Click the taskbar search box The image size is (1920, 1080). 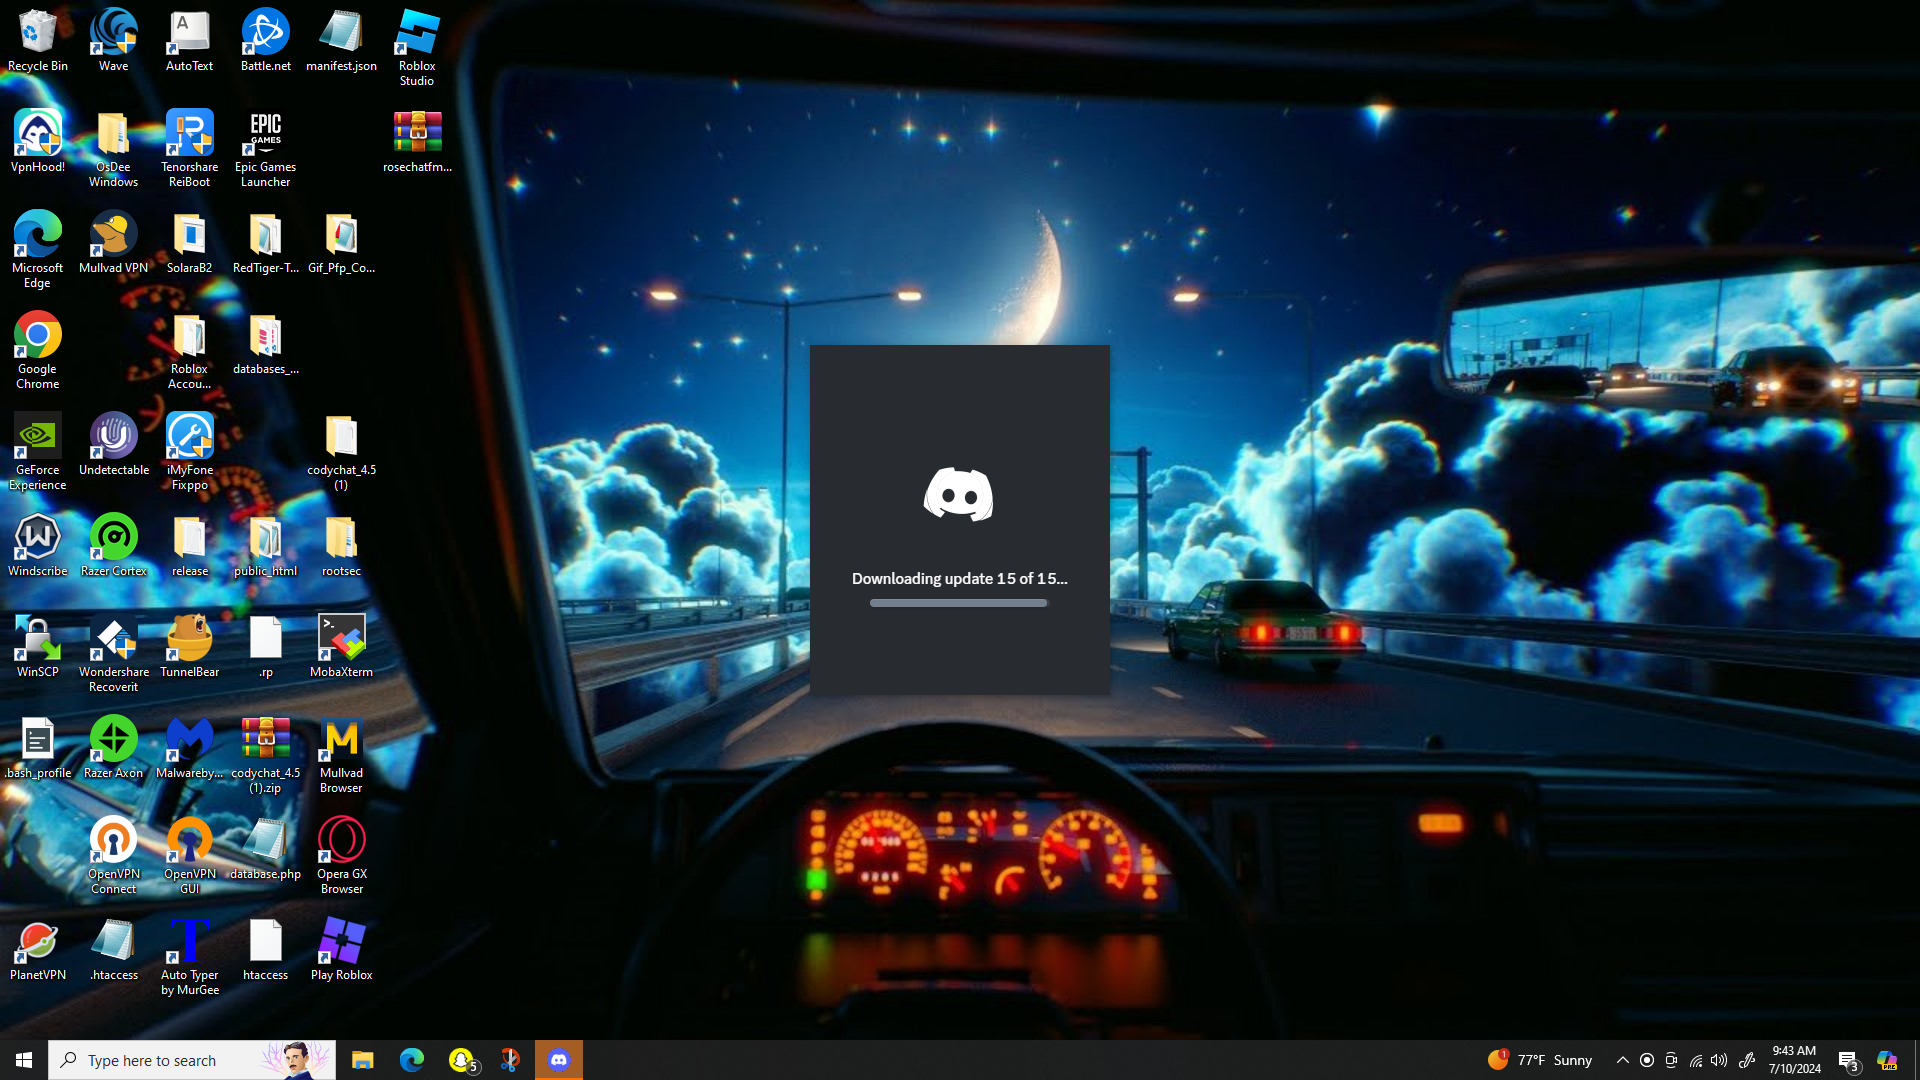pos(192,1060)
